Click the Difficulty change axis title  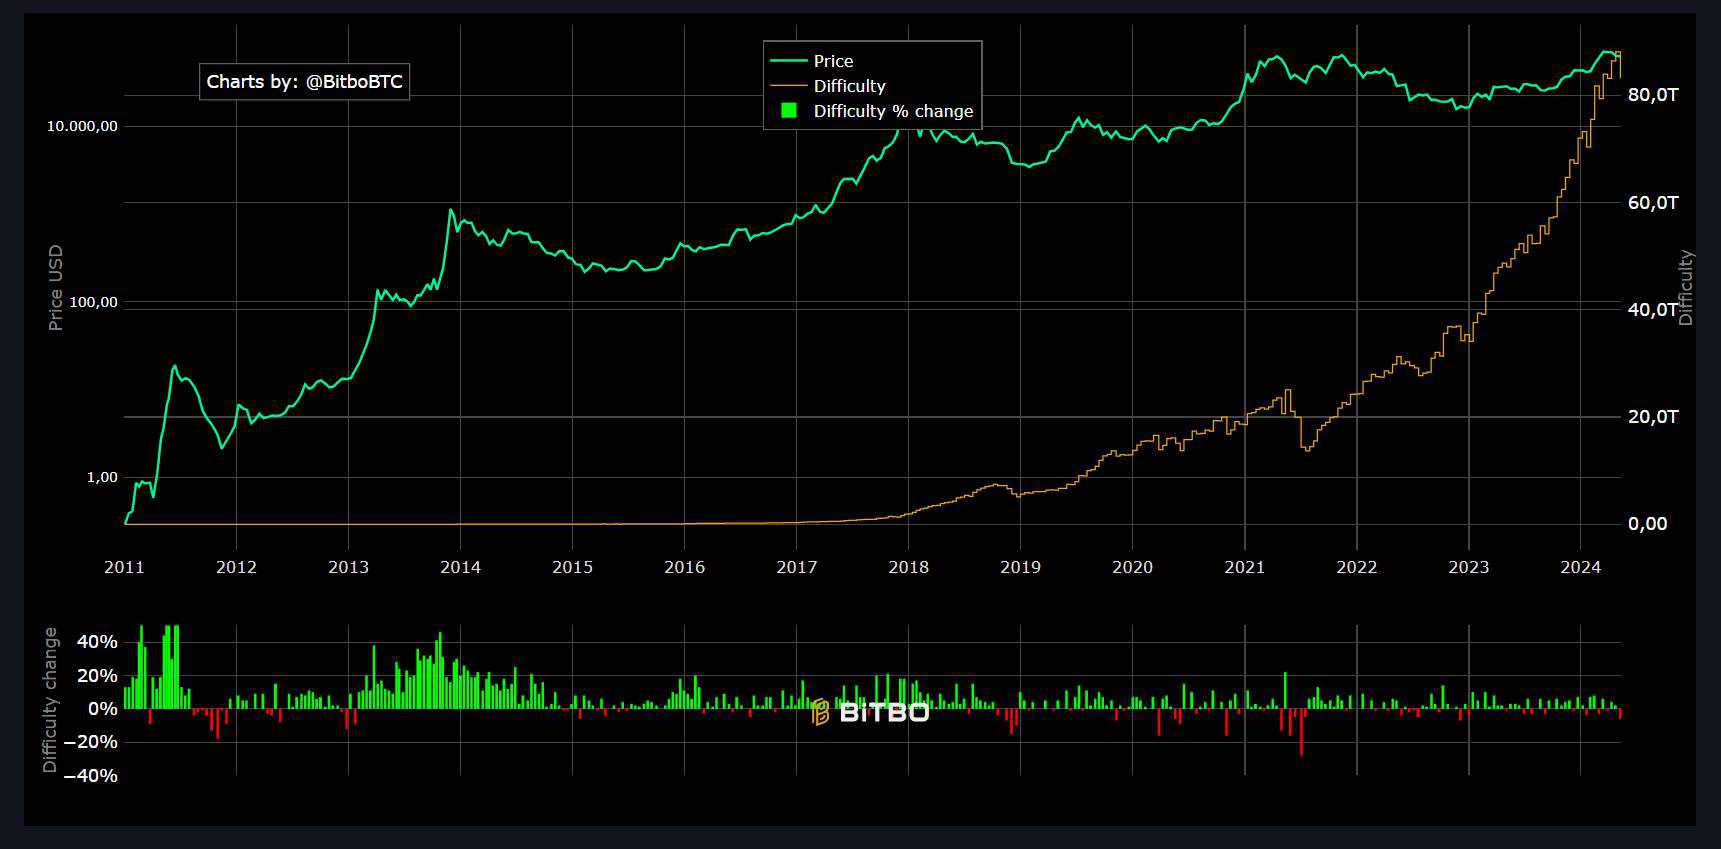pos(50,700)
